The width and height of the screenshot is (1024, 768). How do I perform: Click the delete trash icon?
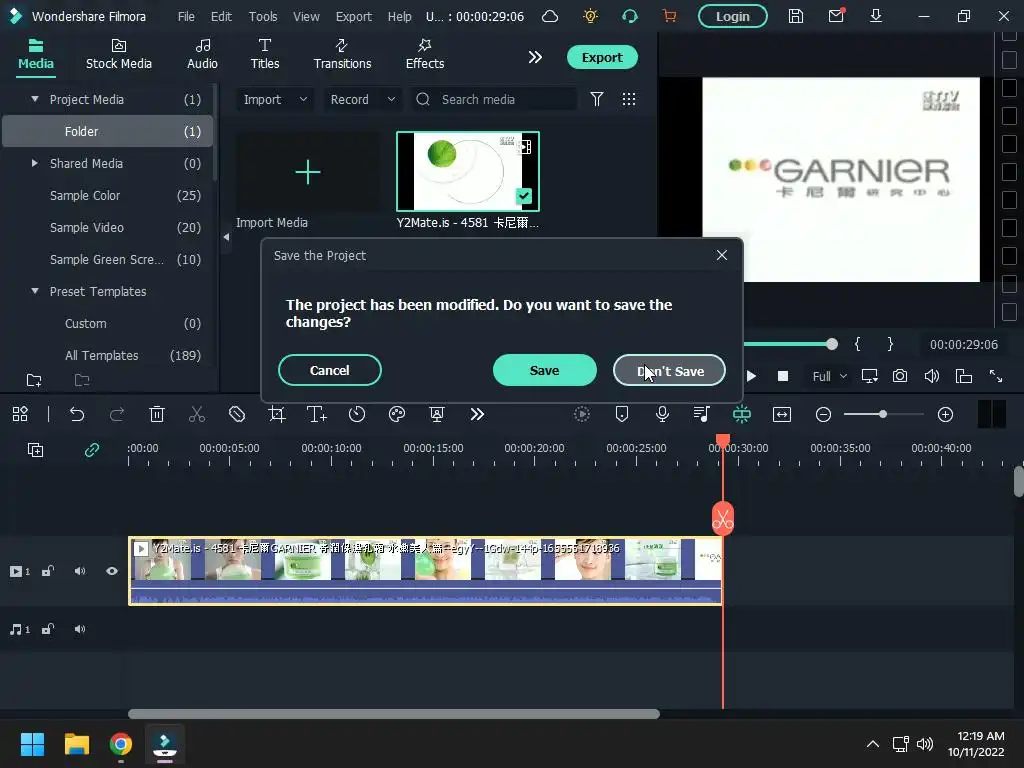pos(157,414)
